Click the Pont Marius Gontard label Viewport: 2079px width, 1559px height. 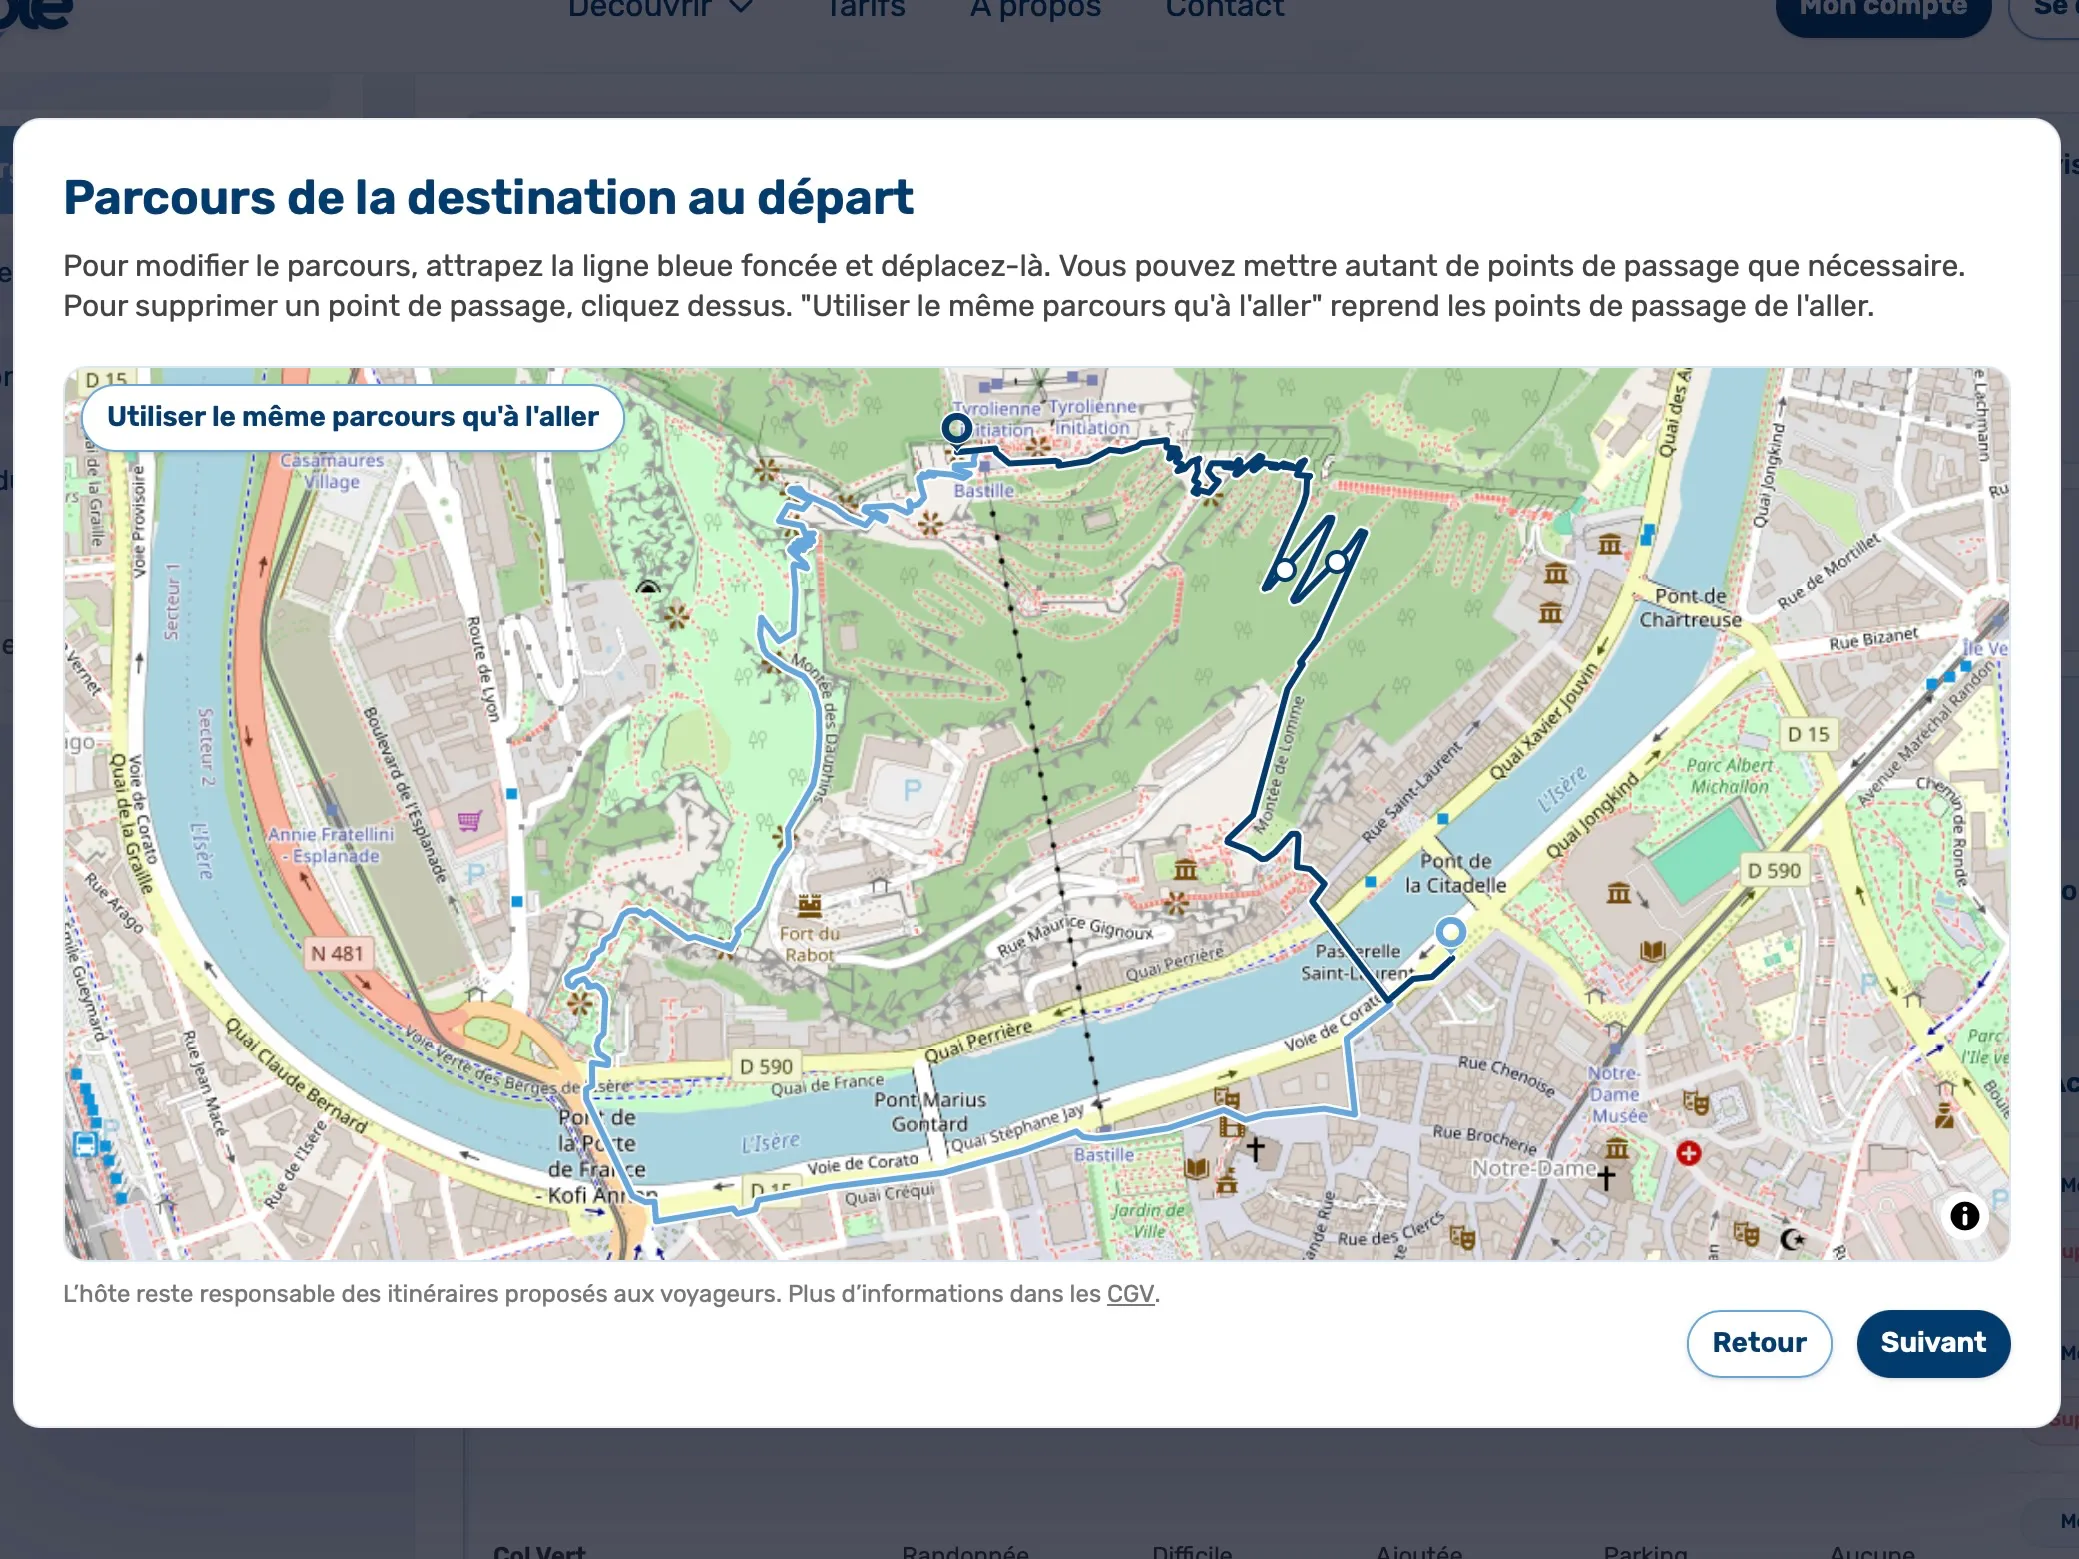pyautogui.click(x=929, y=1112)
